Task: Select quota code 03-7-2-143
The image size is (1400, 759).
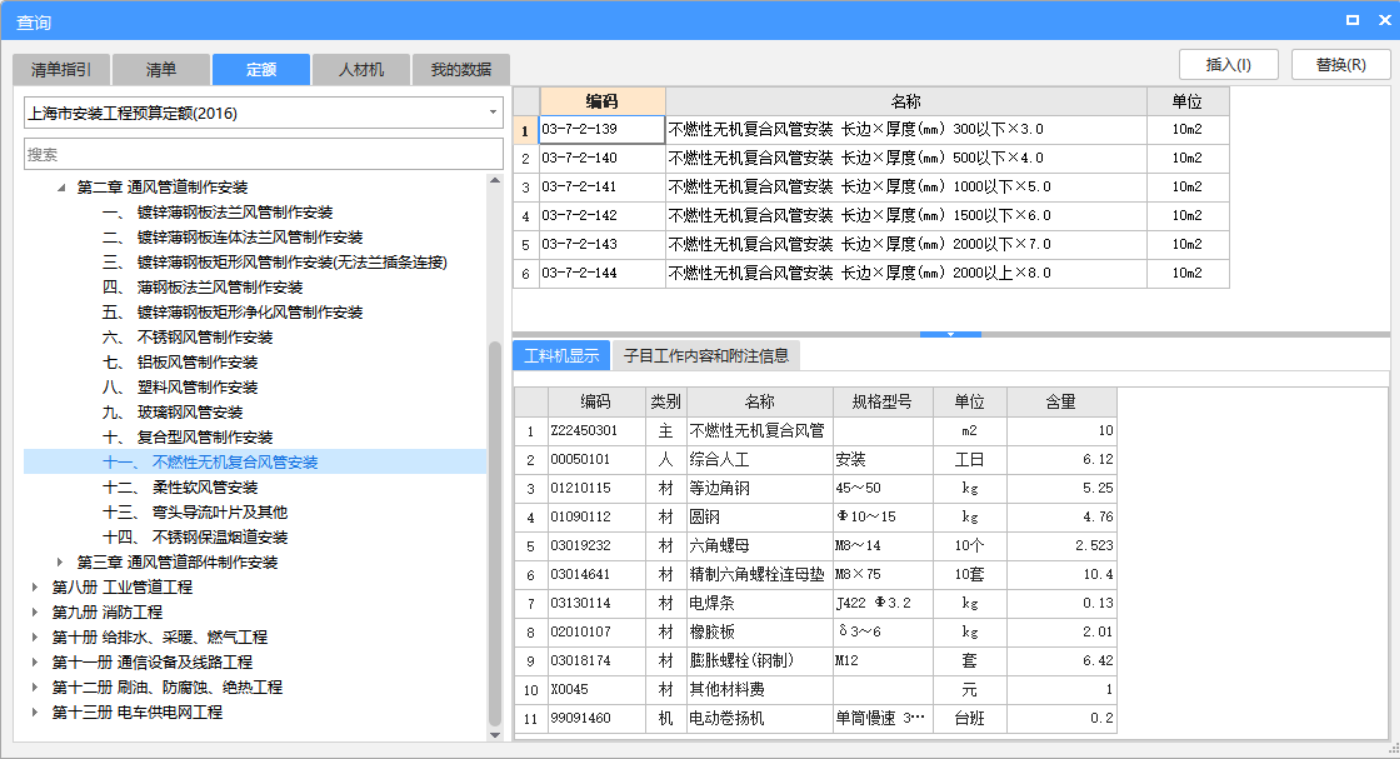Action: [602, 245]
